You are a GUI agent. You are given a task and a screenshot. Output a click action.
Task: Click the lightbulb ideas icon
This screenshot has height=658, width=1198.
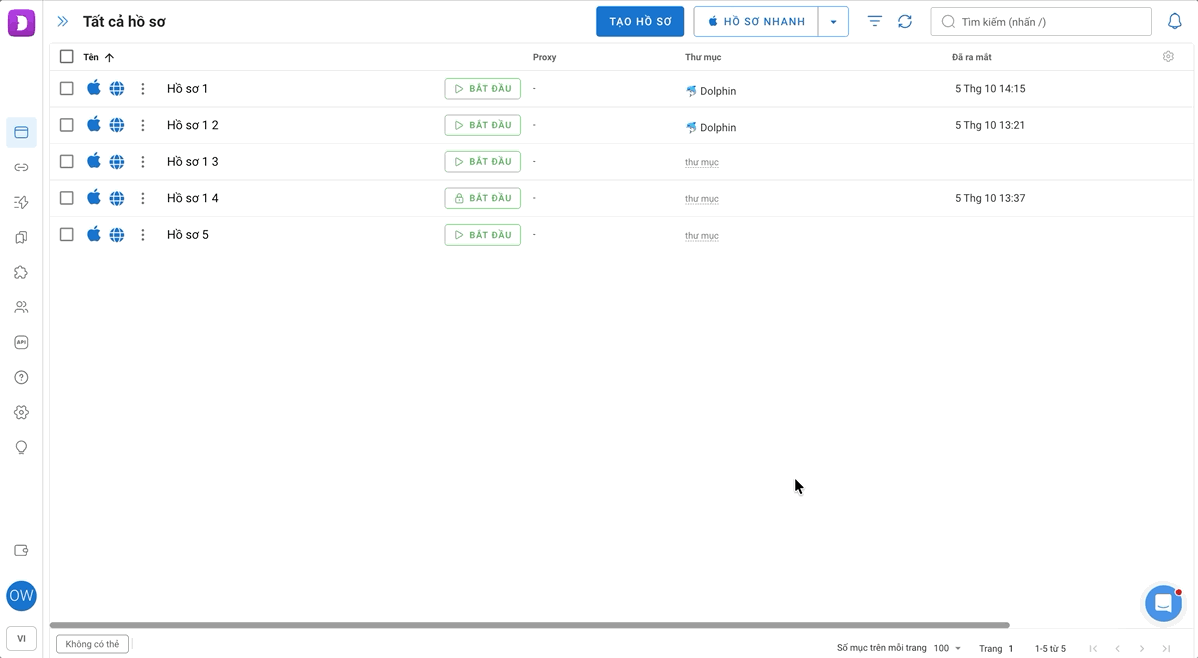click(x=21, y=448)
